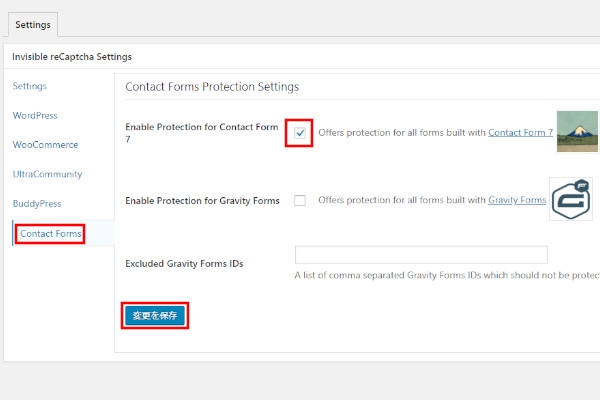Open the WordPress sidebar section

35,115
